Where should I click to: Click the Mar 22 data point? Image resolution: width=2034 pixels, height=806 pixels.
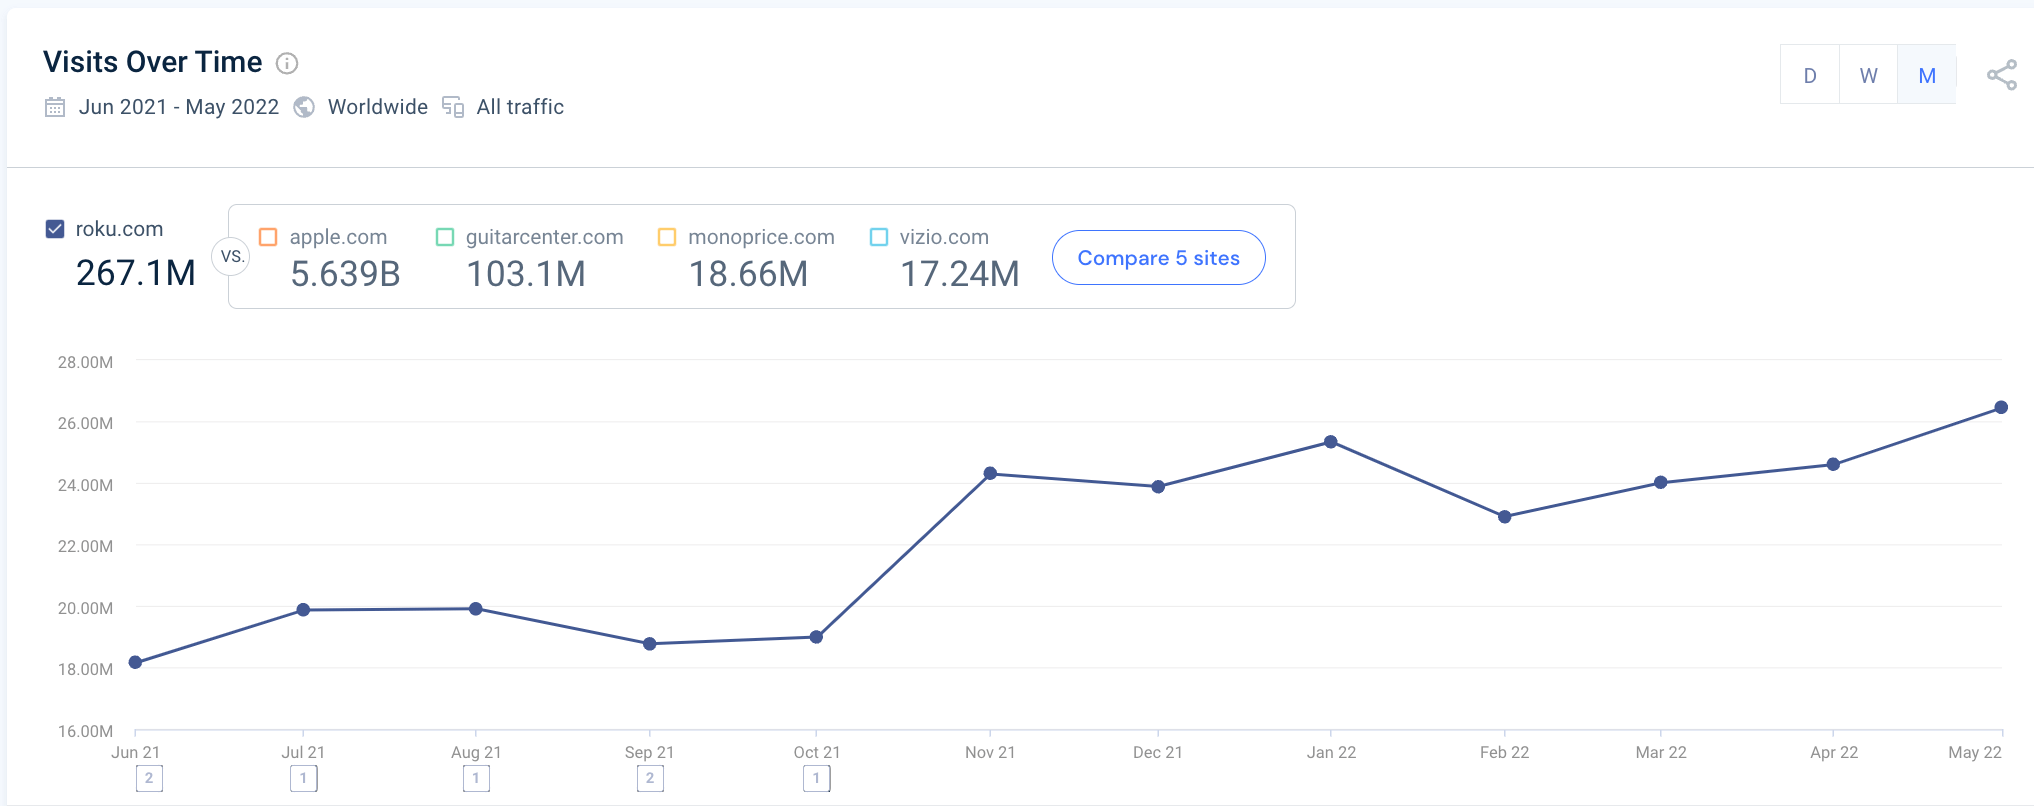click(x=1661, y=482)
